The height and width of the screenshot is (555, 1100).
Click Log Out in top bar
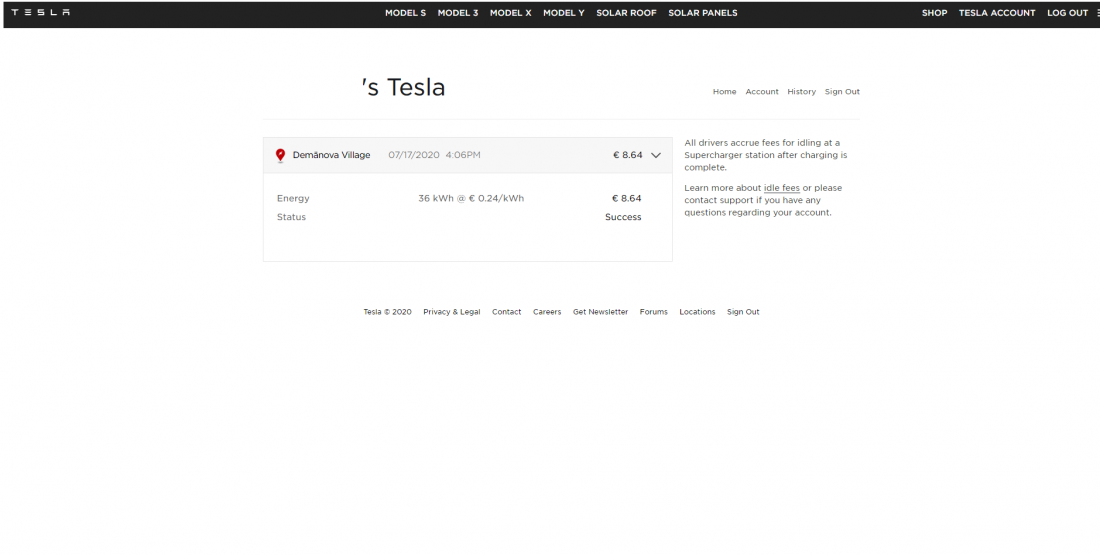1067,13
